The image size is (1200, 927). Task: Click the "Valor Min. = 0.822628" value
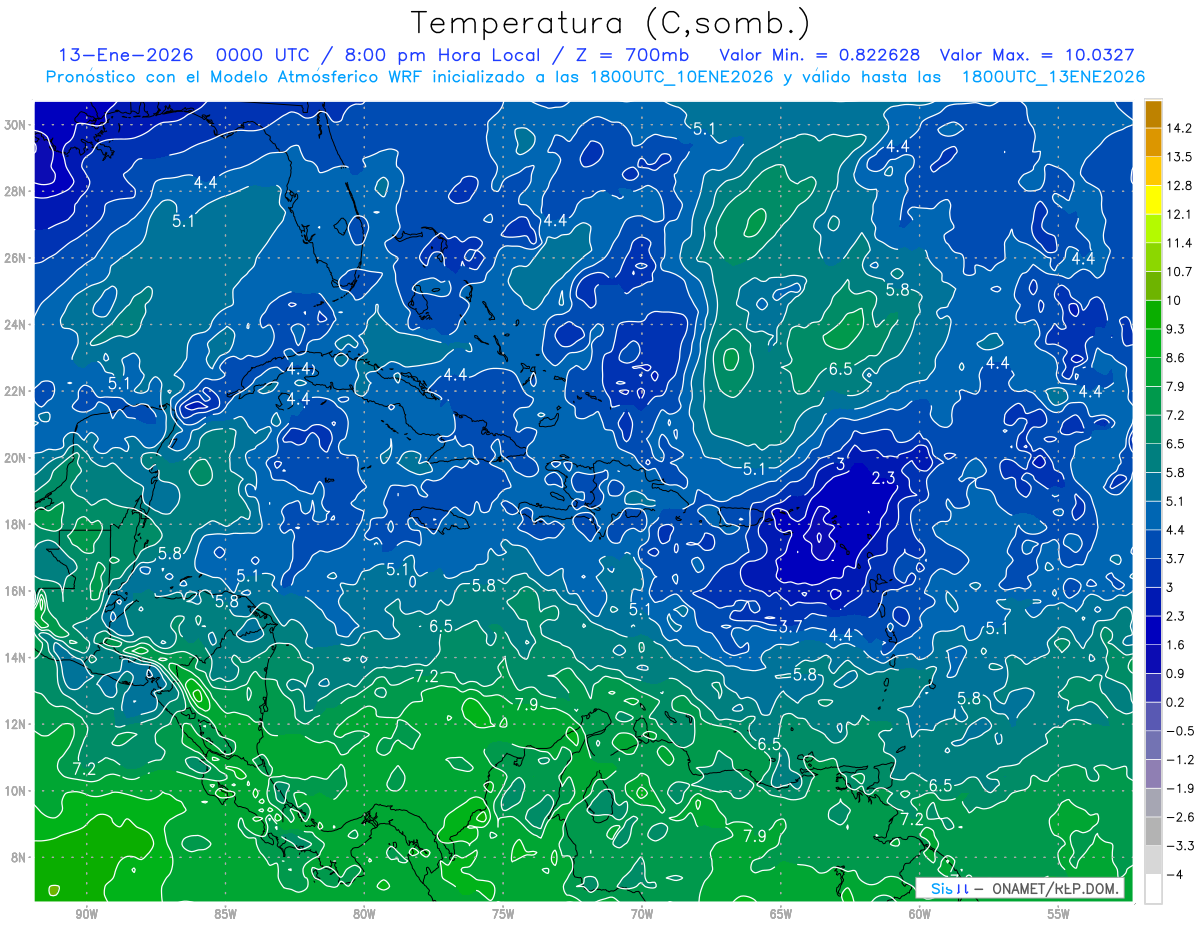pos(820,55)
